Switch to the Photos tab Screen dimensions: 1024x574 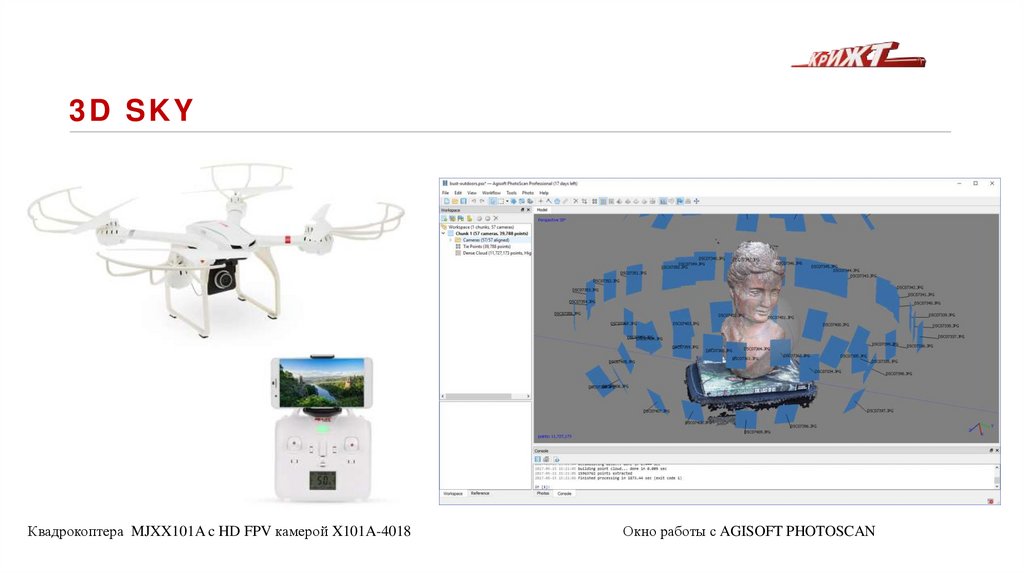pyautogui.click(x=543, y=494)
